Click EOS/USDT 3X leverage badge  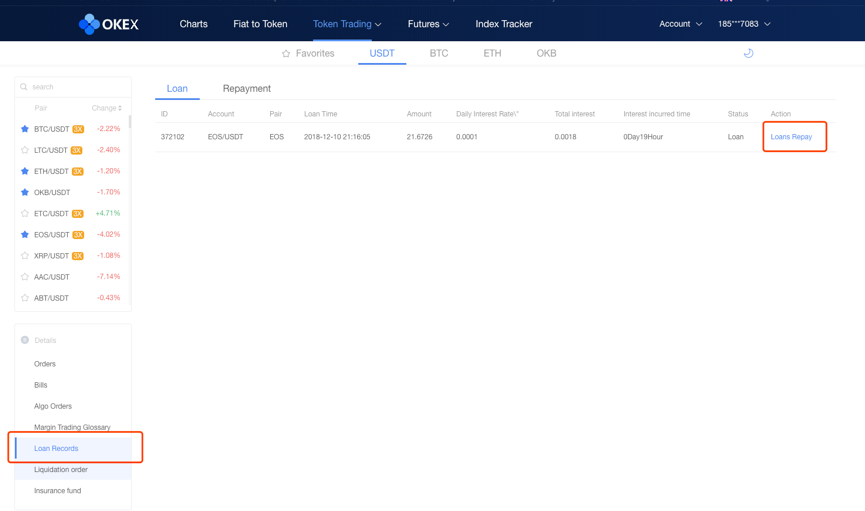coord(78,235)
